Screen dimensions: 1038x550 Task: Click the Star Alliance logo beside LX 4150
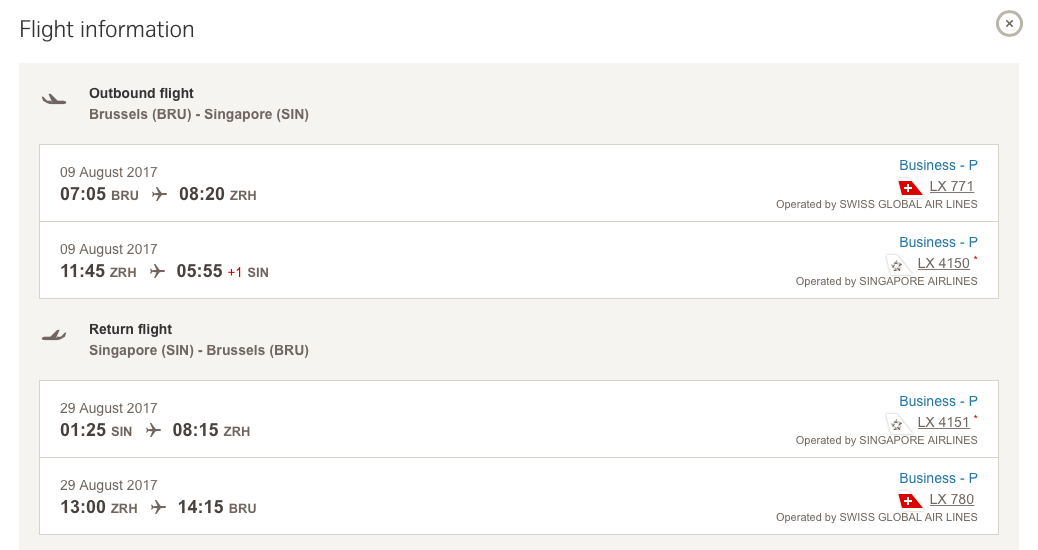click(x=898, y=264)
